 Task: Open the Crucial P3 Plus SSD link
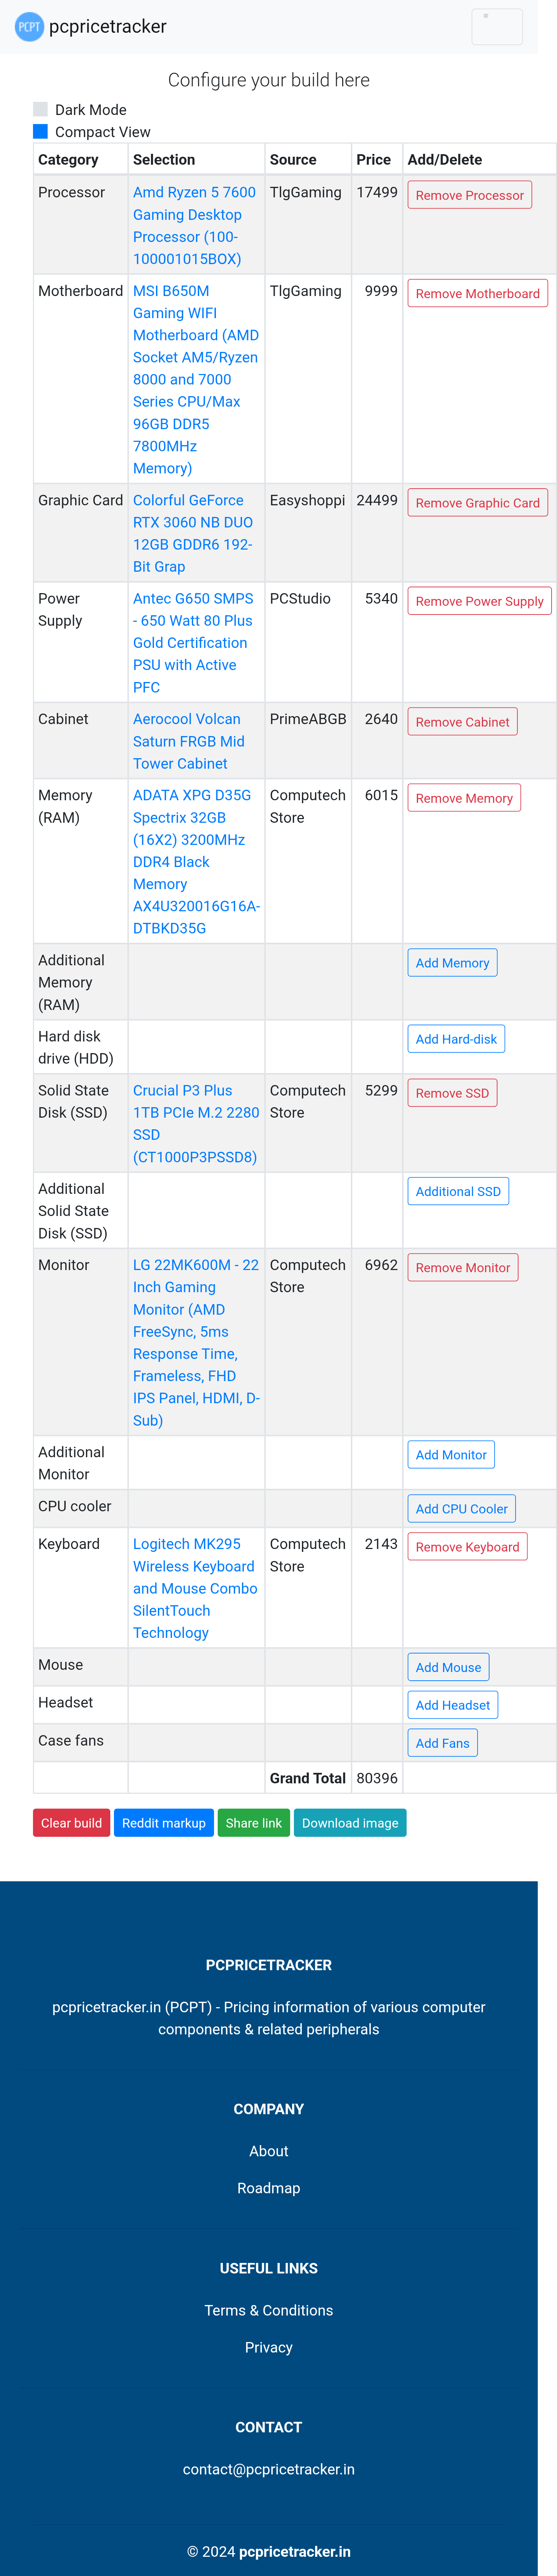(x=196, y=1123)
